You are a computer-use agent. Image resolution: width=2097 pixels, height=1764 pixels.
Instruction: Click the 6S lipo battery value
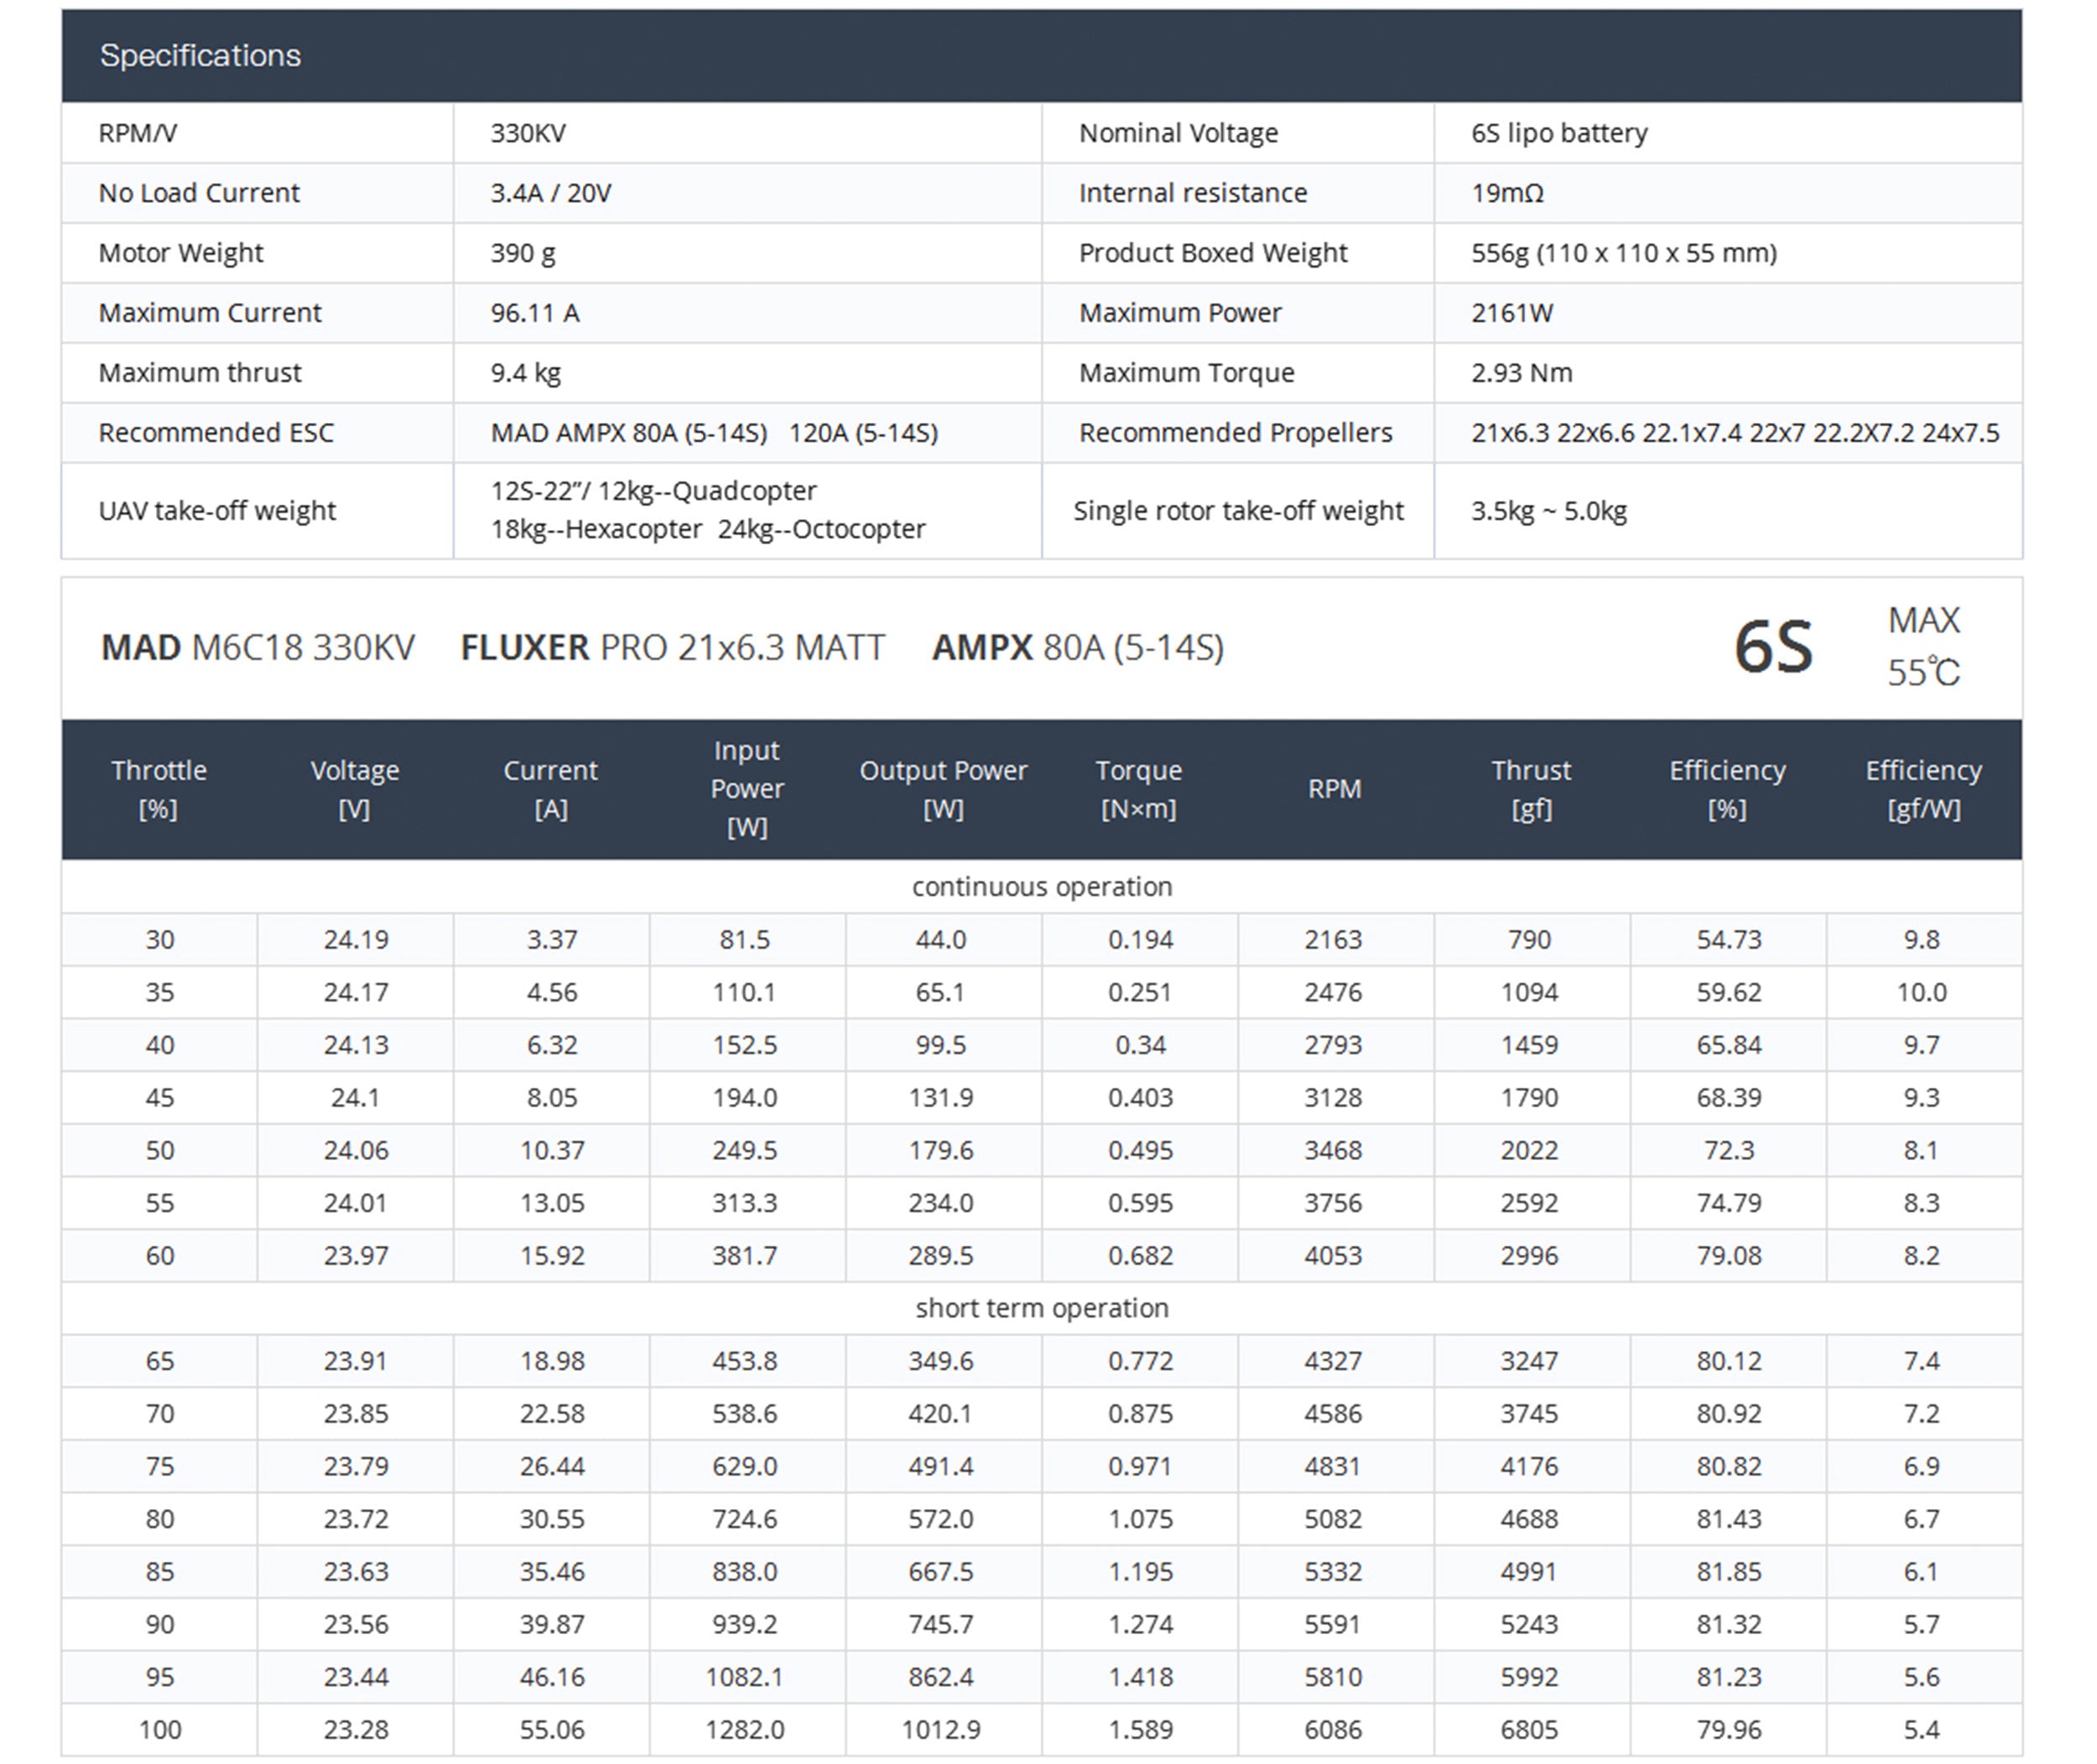tap(1558, 133)
